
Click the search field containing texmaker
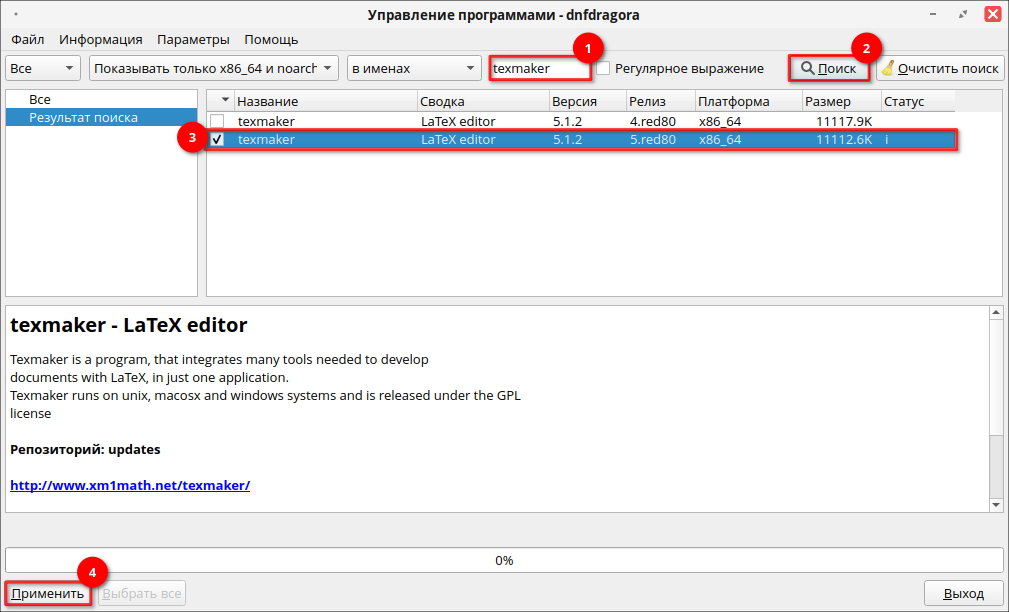pos(539,68)
